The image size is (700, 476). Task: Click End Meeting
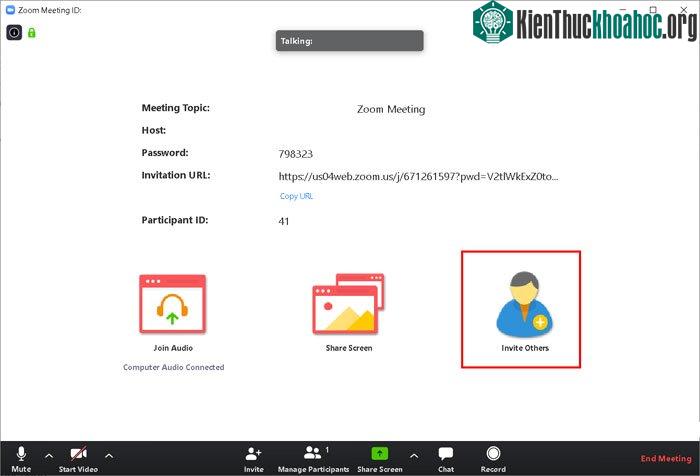[x=666, y=459]
